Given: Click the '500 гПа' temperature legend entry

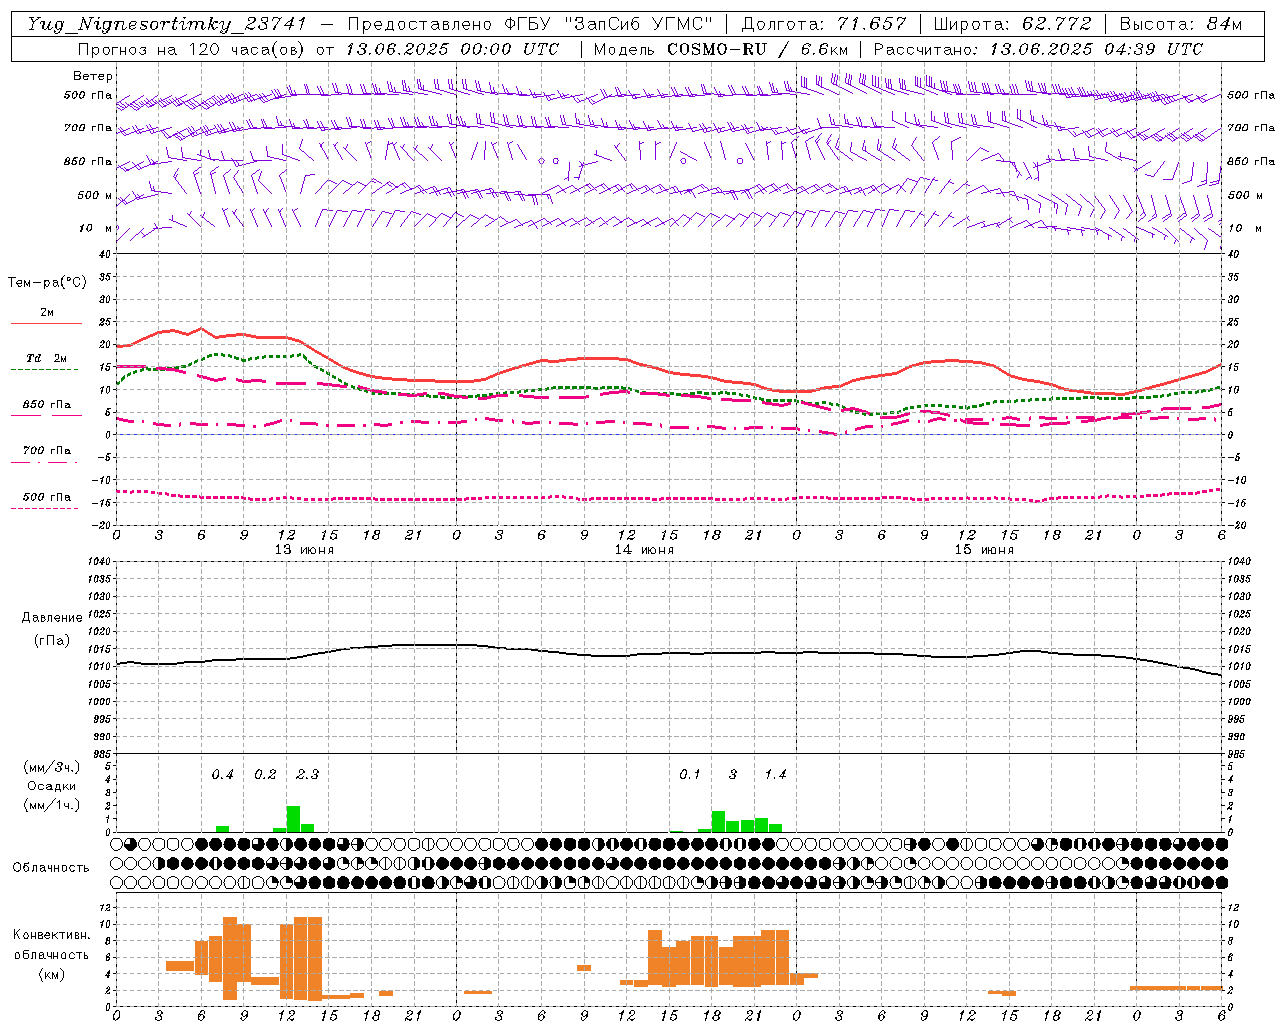Looking at the screenshot, I should click(47, 497).
